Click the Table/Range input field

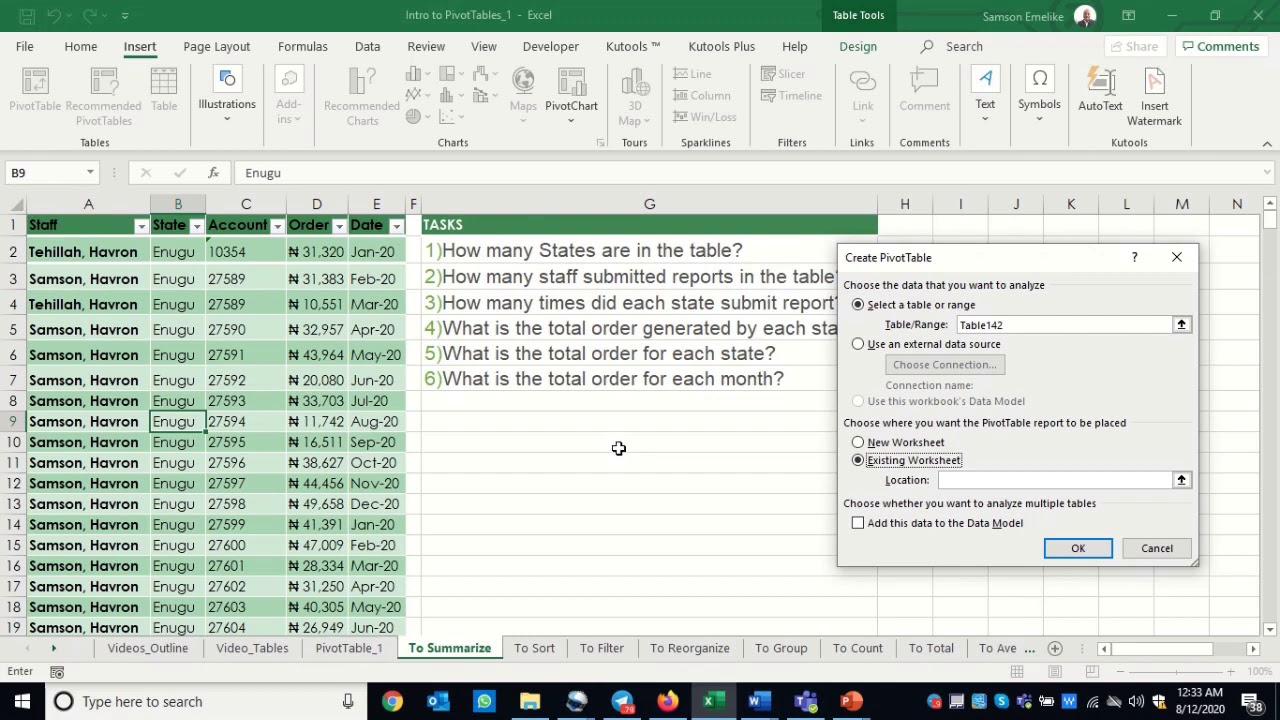point(1064,325)
